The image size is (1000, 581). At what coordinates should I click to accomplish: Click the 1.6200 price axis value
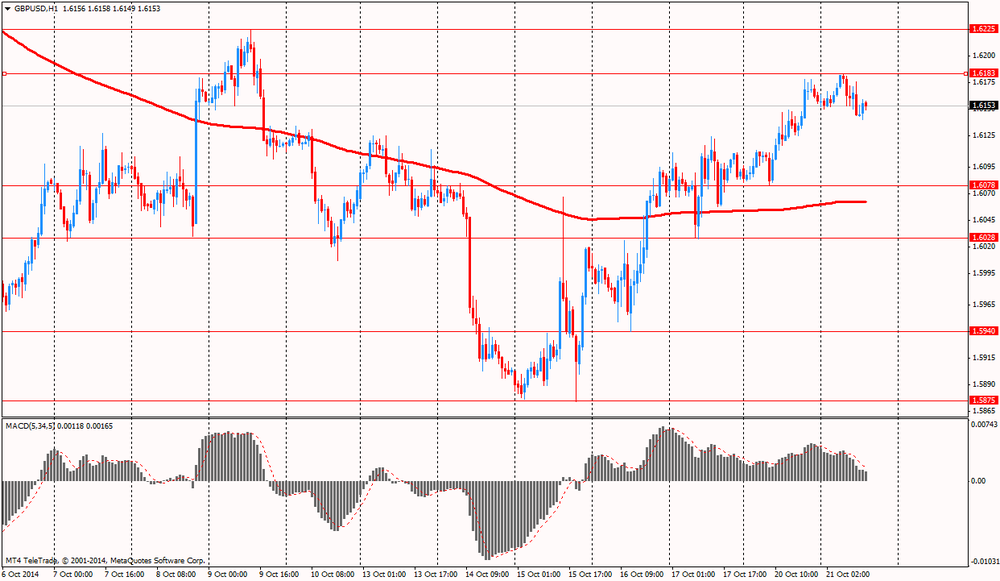[x=982, y=56]
